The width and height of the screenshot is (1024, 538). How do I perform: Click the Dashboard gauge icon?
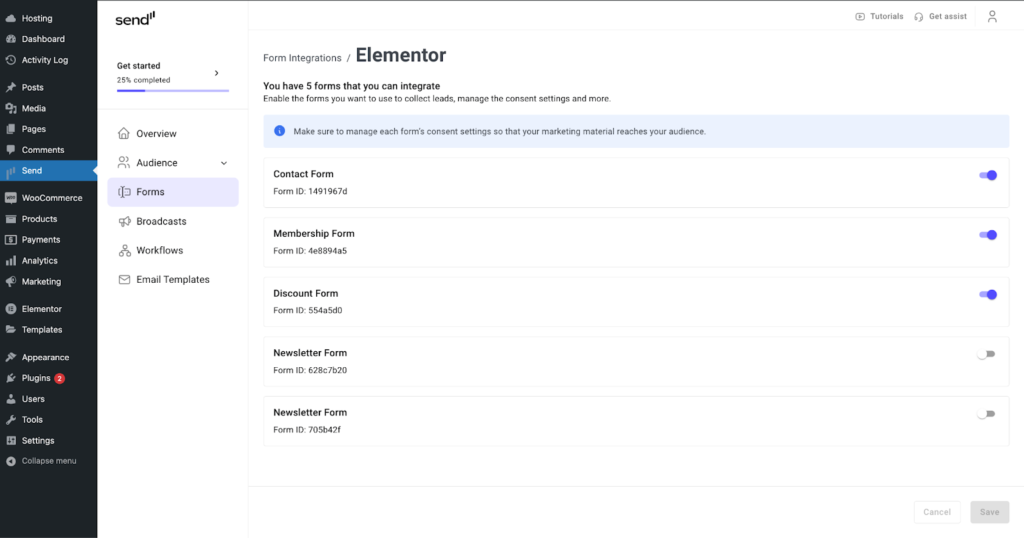pos(10,39)
